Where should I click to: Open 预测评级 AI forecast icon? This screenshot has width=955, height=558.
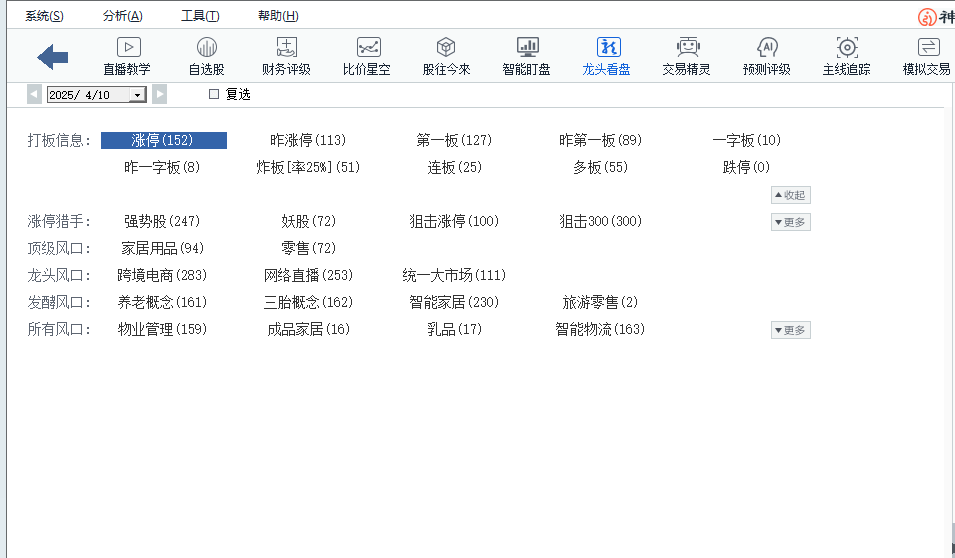point(767,48)
